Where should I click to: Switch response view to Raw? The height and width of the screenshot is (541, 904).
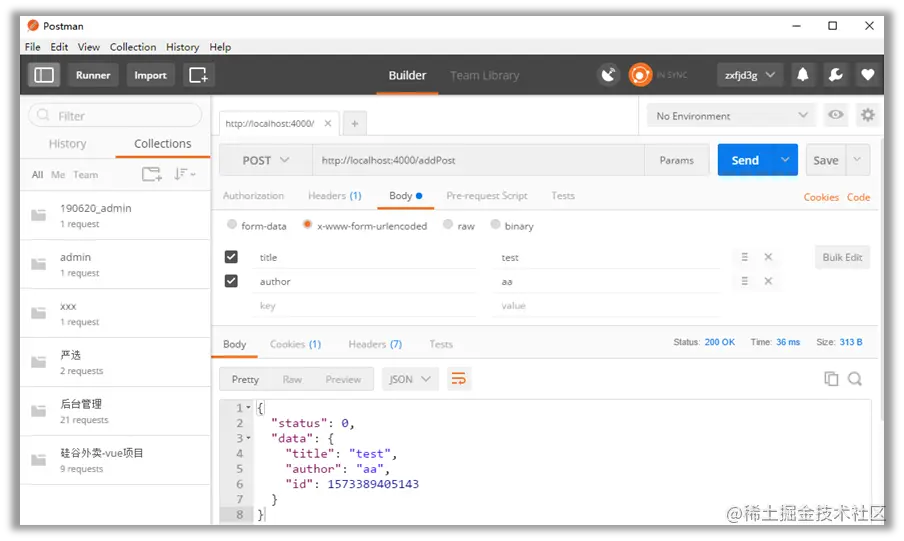[292, 379]
